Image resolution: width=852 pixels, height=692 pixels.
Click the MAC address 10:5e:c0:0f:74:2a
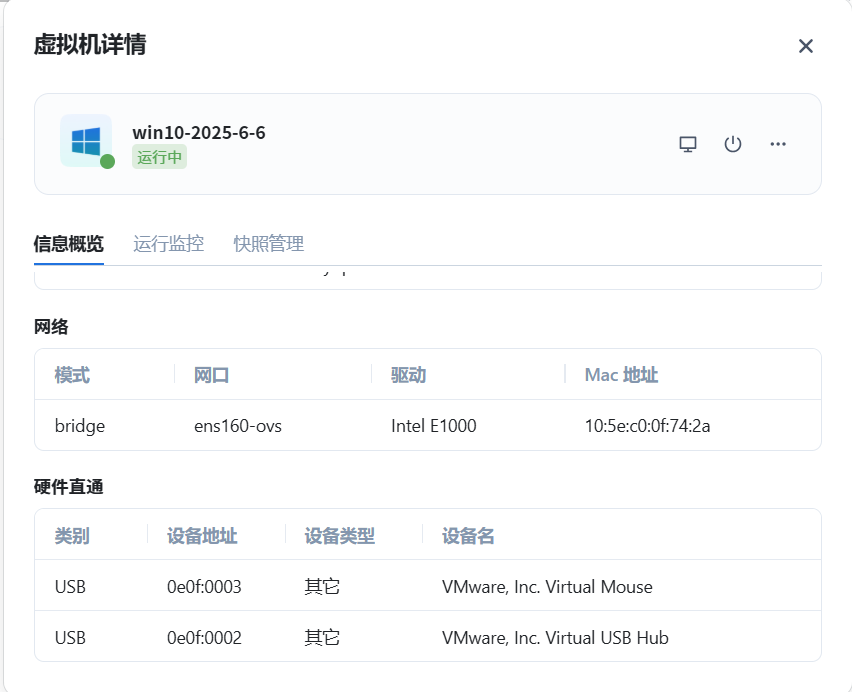647,426
